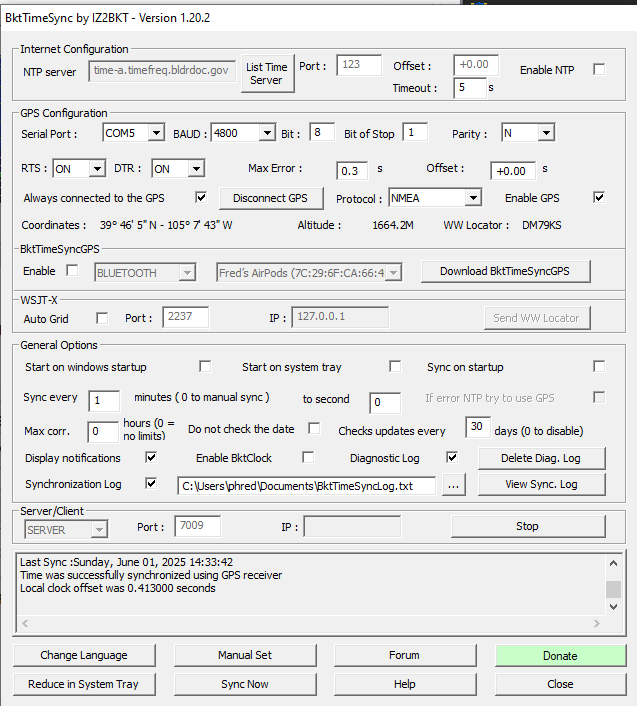Click the log scroll right arrow
Screen dimensions: 637x706
pos(597,623)
